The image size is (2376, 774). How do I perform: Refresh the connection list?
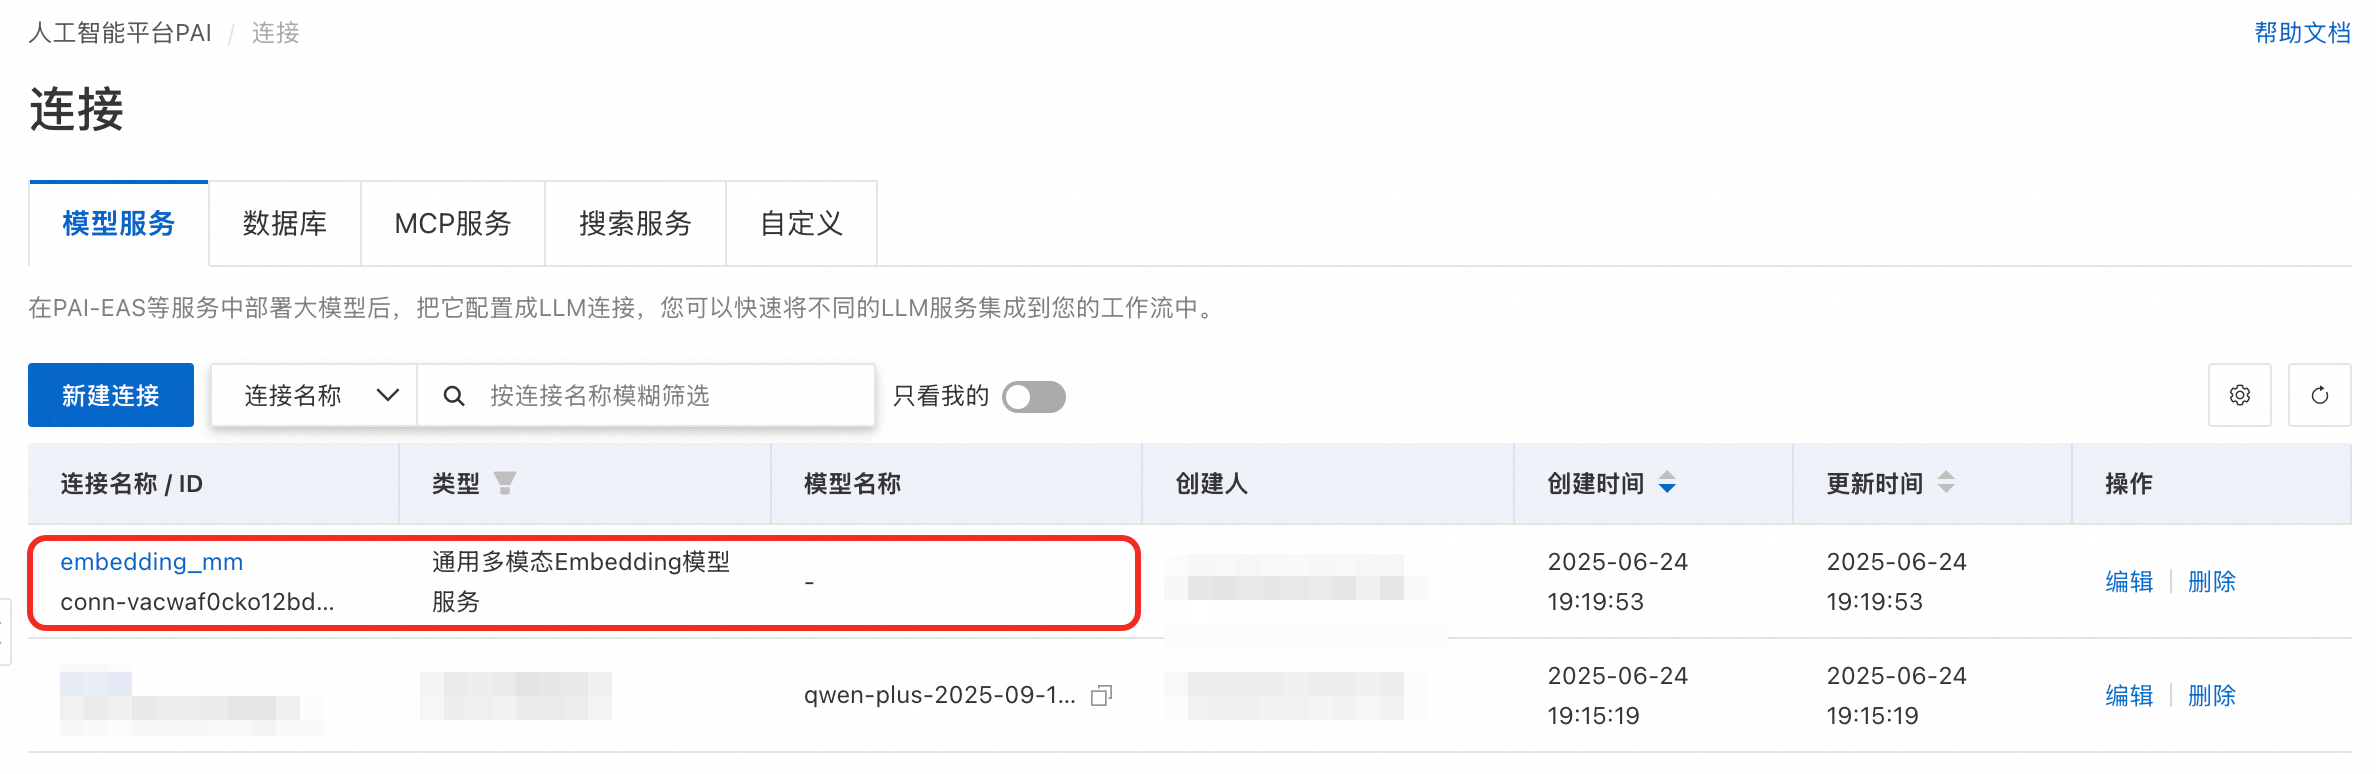(2319, 395)
